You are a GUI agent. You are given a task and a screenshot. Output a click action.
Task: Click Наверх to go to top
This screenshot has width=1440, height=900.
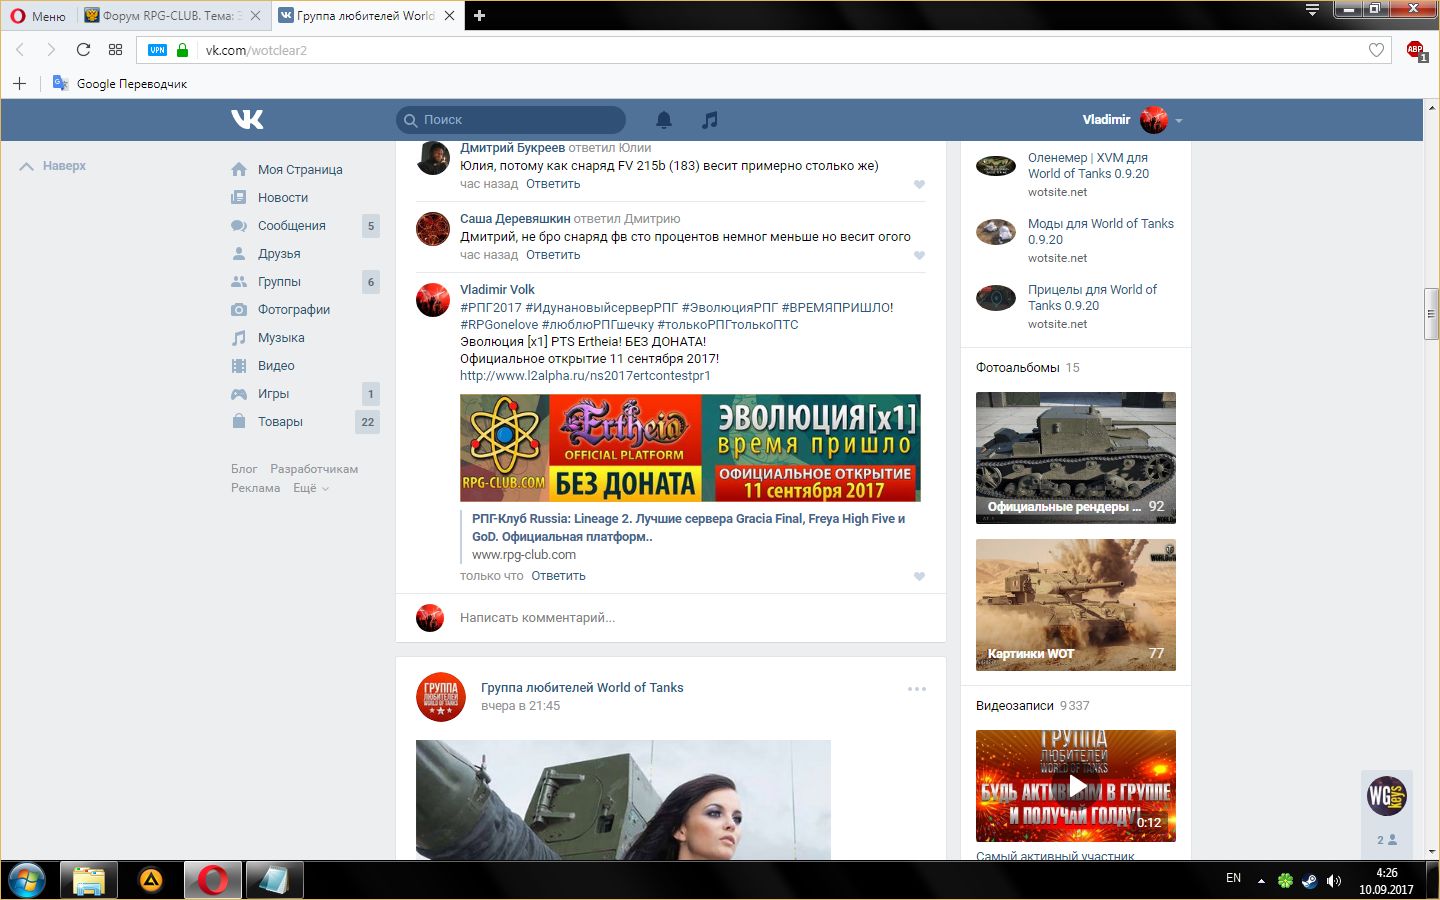(x=54, y=166)
